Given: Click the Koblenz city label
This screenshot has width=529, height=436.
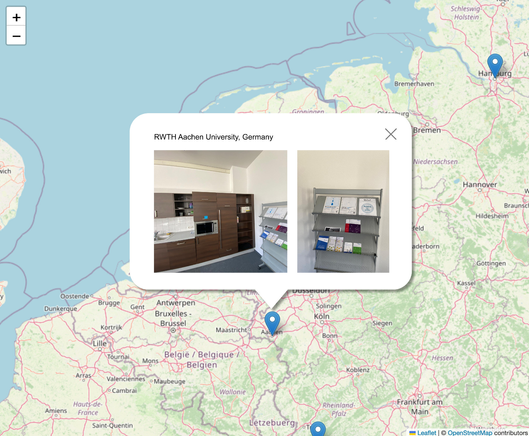Looking at the screenshot, I should click(x=358, y=370).
